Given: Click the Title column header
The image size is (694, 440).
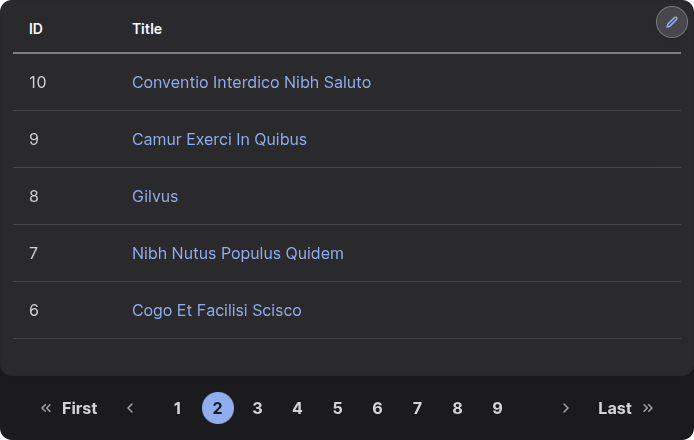Looking at the screenshot, I should (x=147, y=29).
